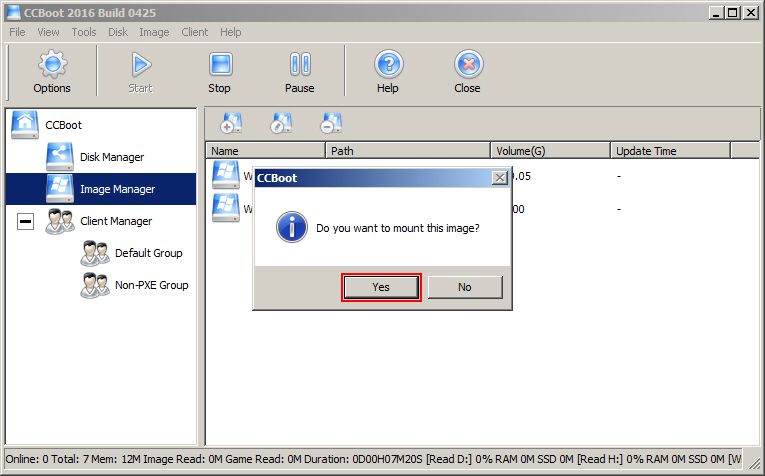Select the CCBoot root node
Viewport: 765px width, 476px height.
[63, 125]
